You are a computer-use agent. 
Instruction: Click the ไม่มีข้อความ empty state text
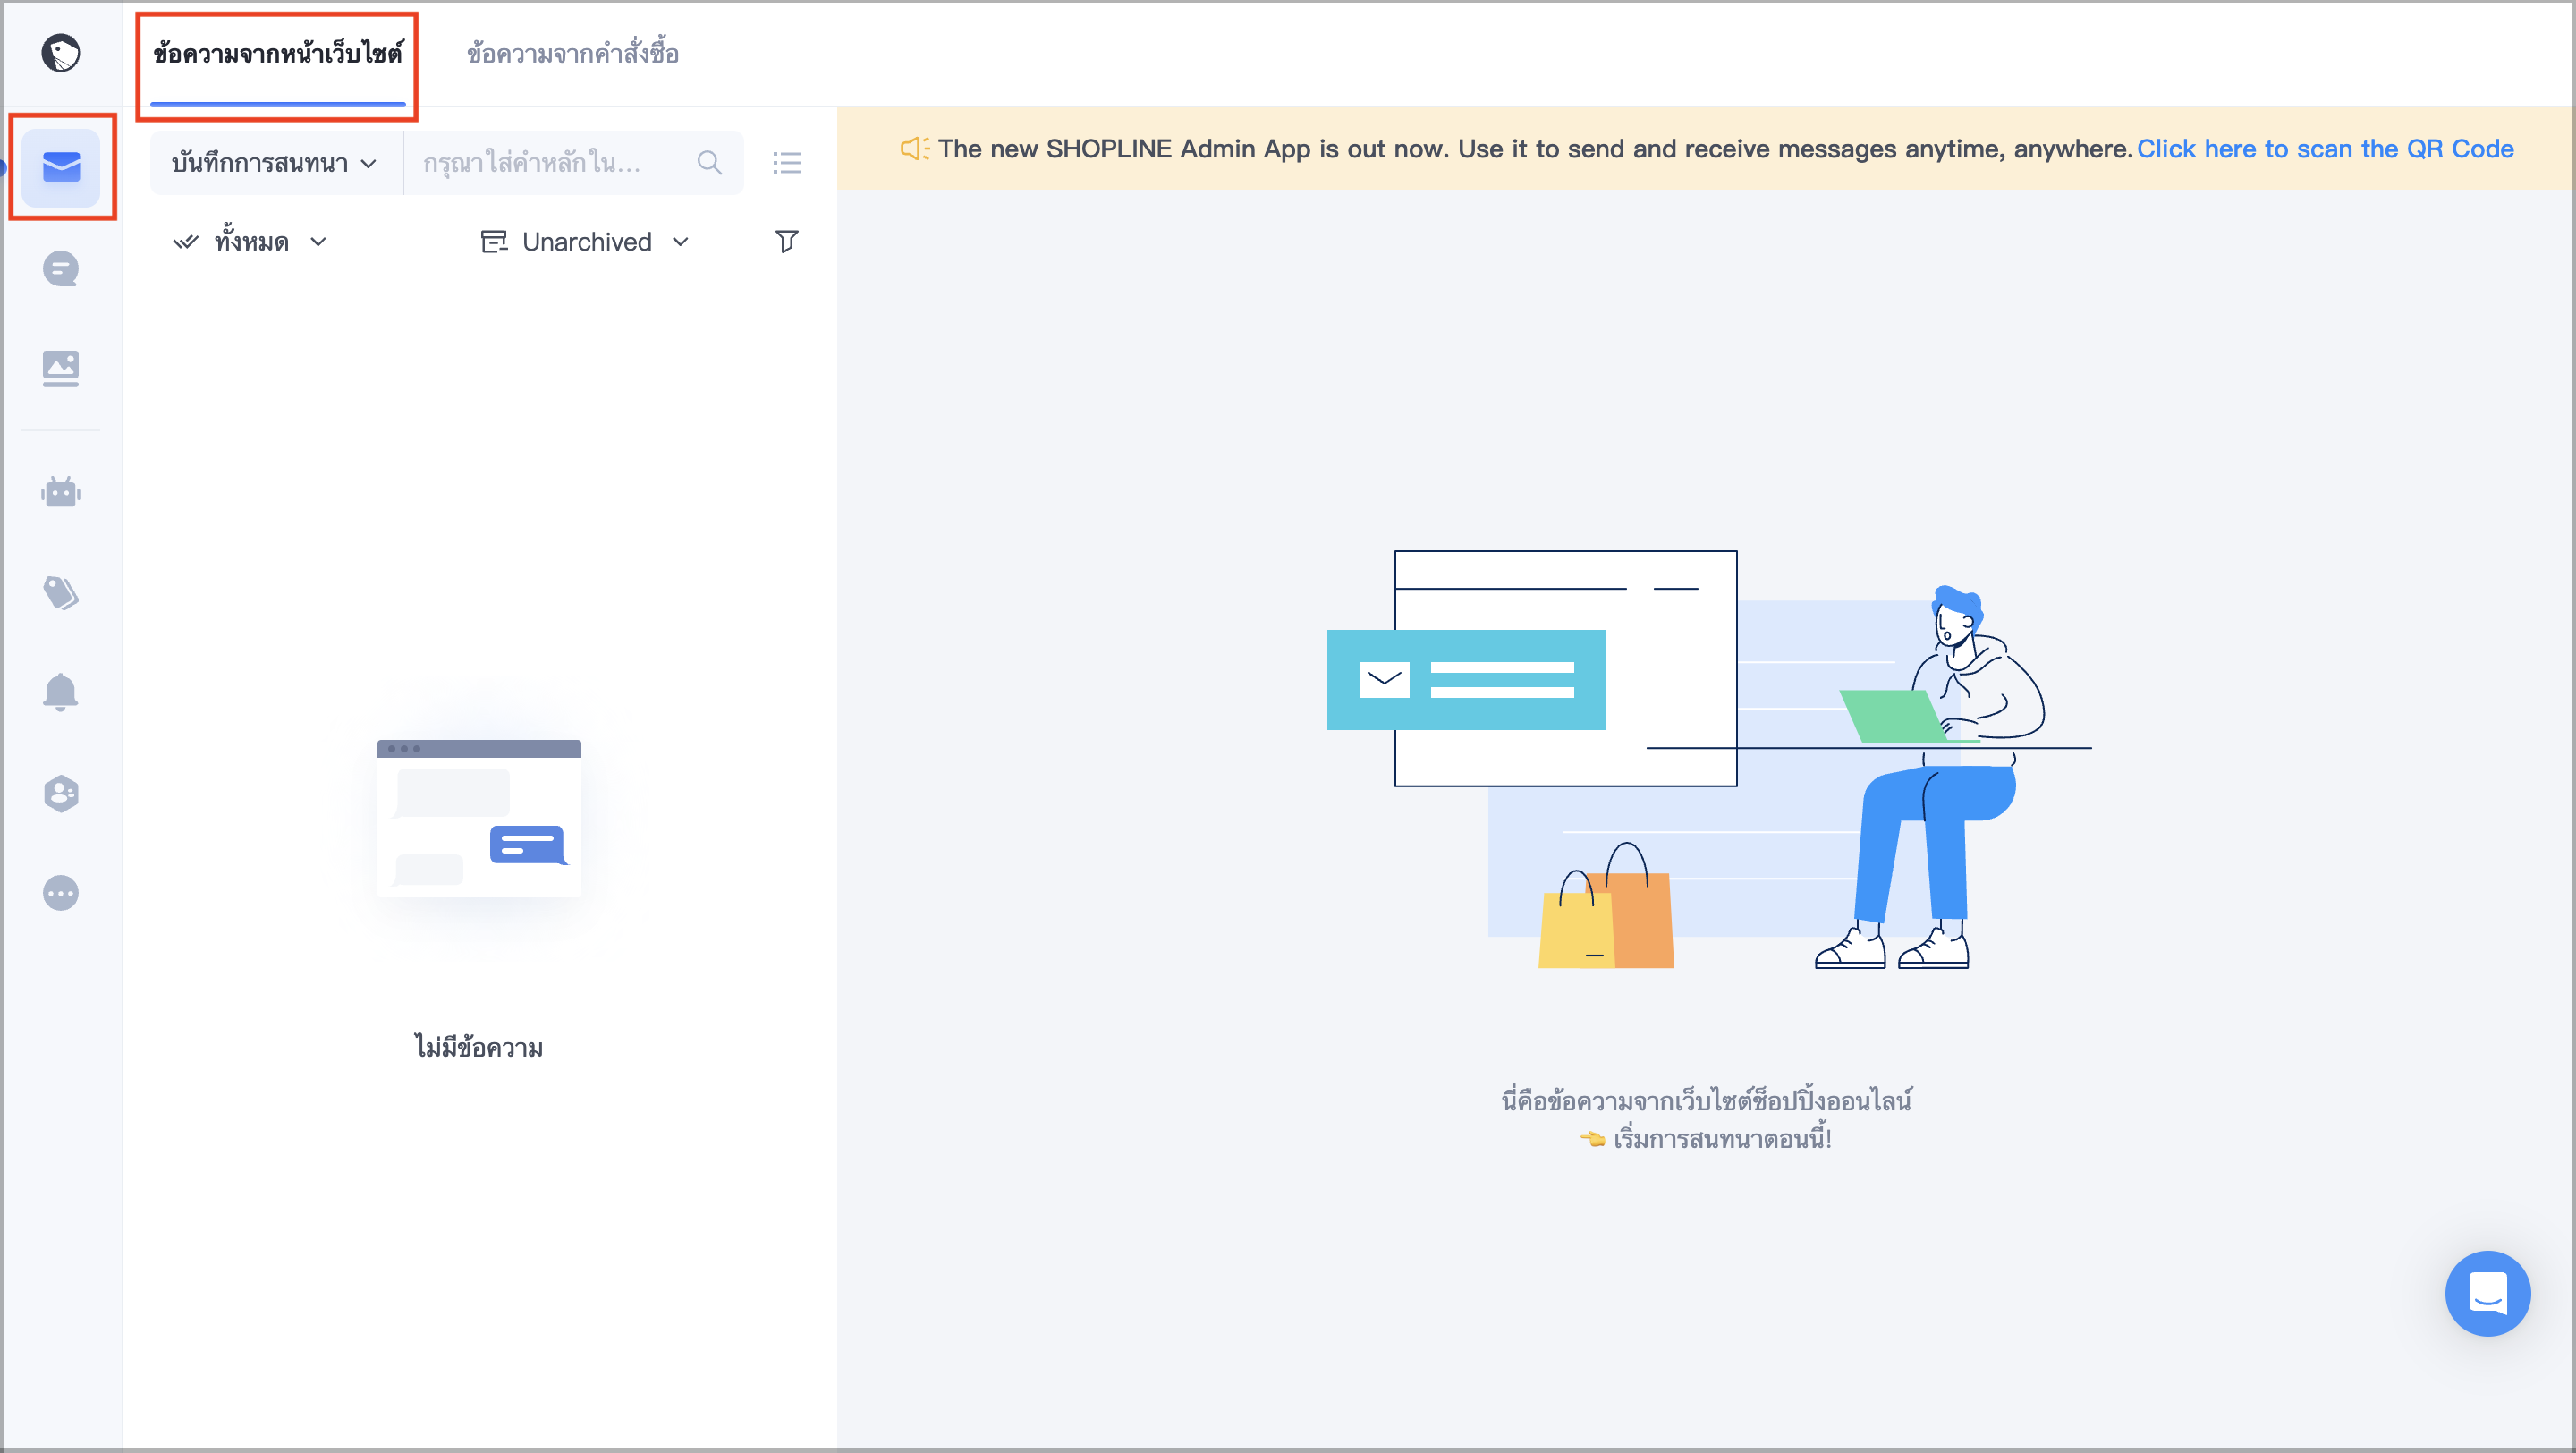479,1047
